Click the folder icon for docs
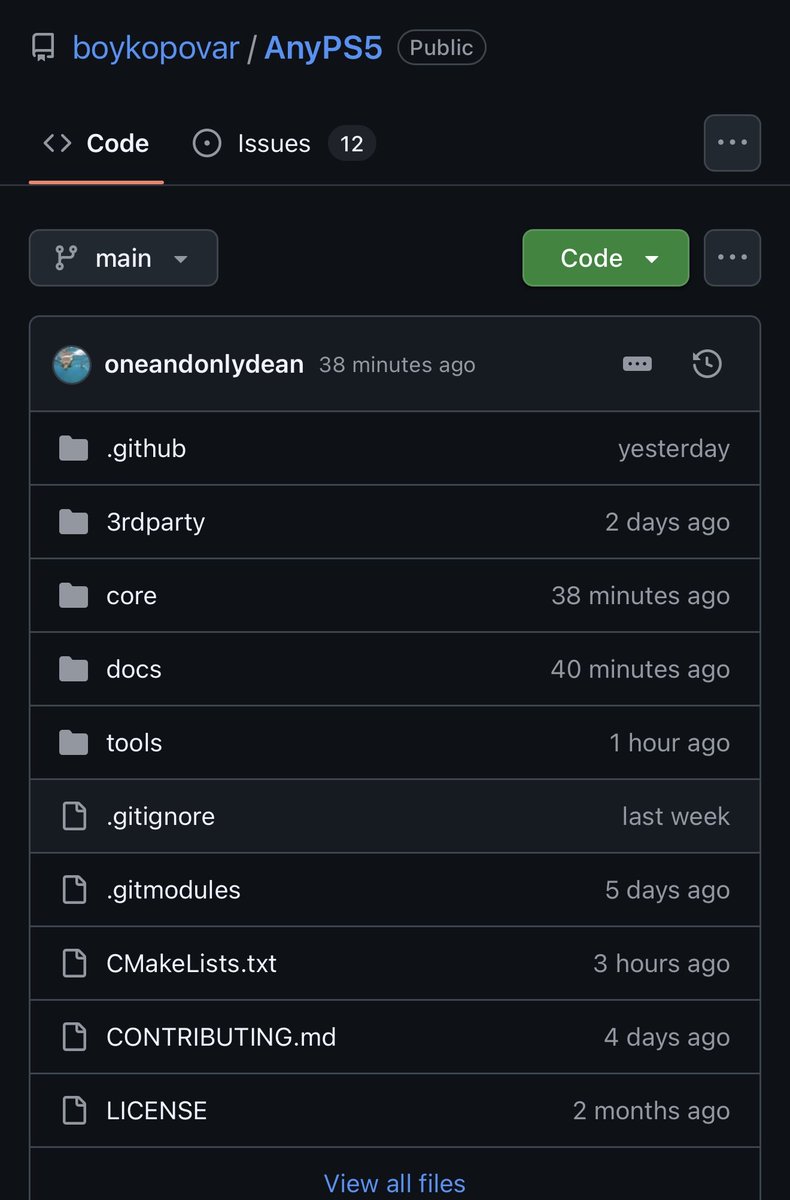Image resolution: width=790 pixels, height=1200 pixels. coord(73,669)
